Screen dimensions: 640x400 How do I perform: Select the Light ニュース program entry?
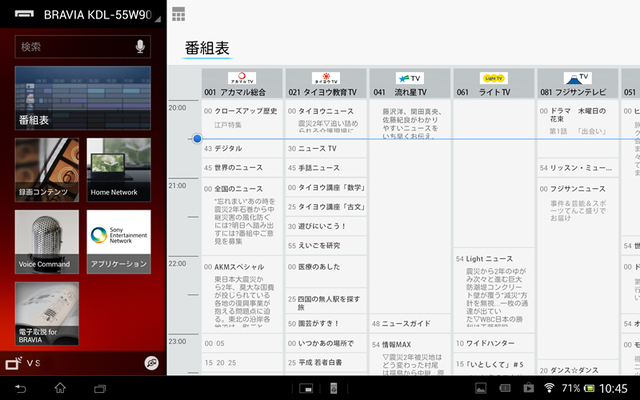(x=493, y=259)
